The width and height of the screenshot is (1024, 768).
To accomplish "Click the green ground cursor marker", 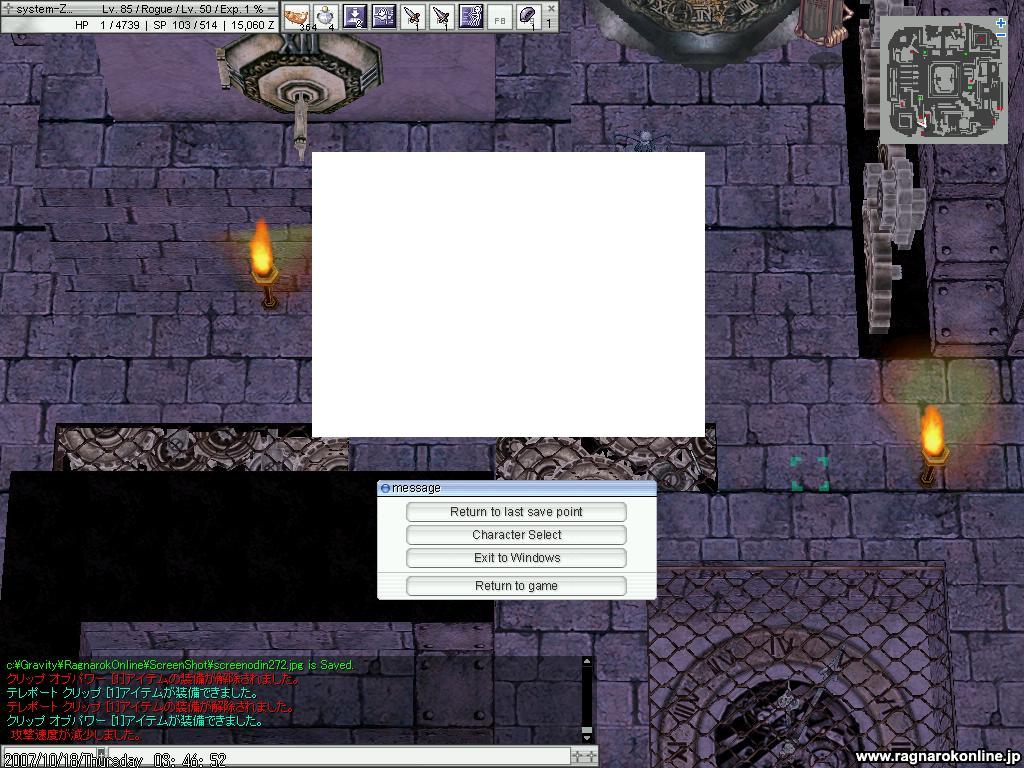I will [x=809, y=473].
